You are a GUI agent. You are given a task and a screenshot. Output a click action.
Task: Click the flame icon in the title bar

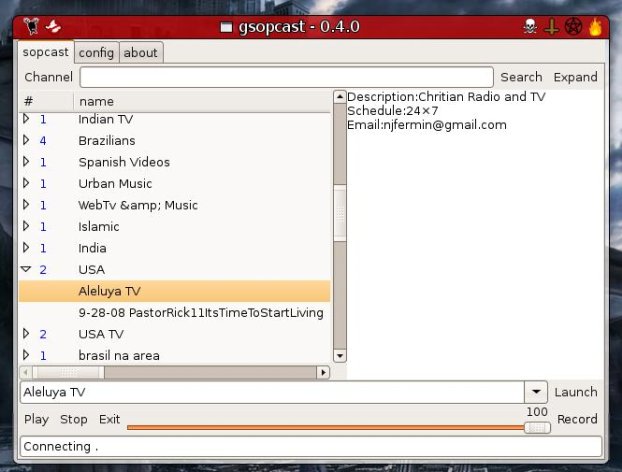click(x=595, y=27)
